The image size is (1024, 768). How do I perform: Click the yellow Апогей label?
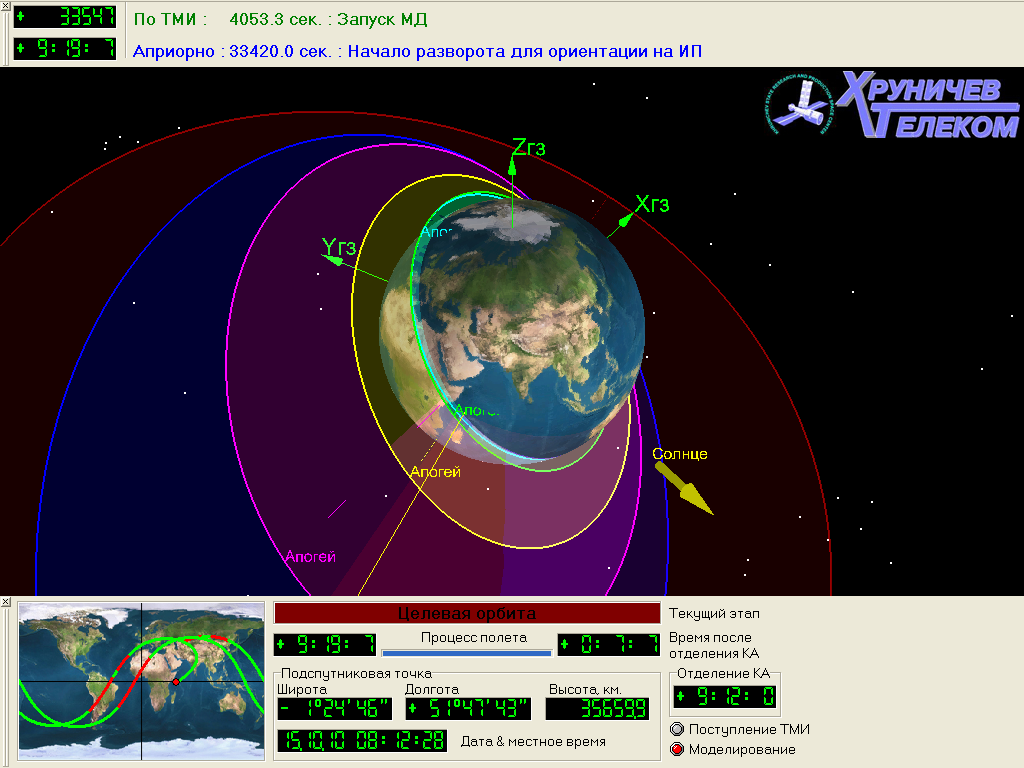pos(436,472)
